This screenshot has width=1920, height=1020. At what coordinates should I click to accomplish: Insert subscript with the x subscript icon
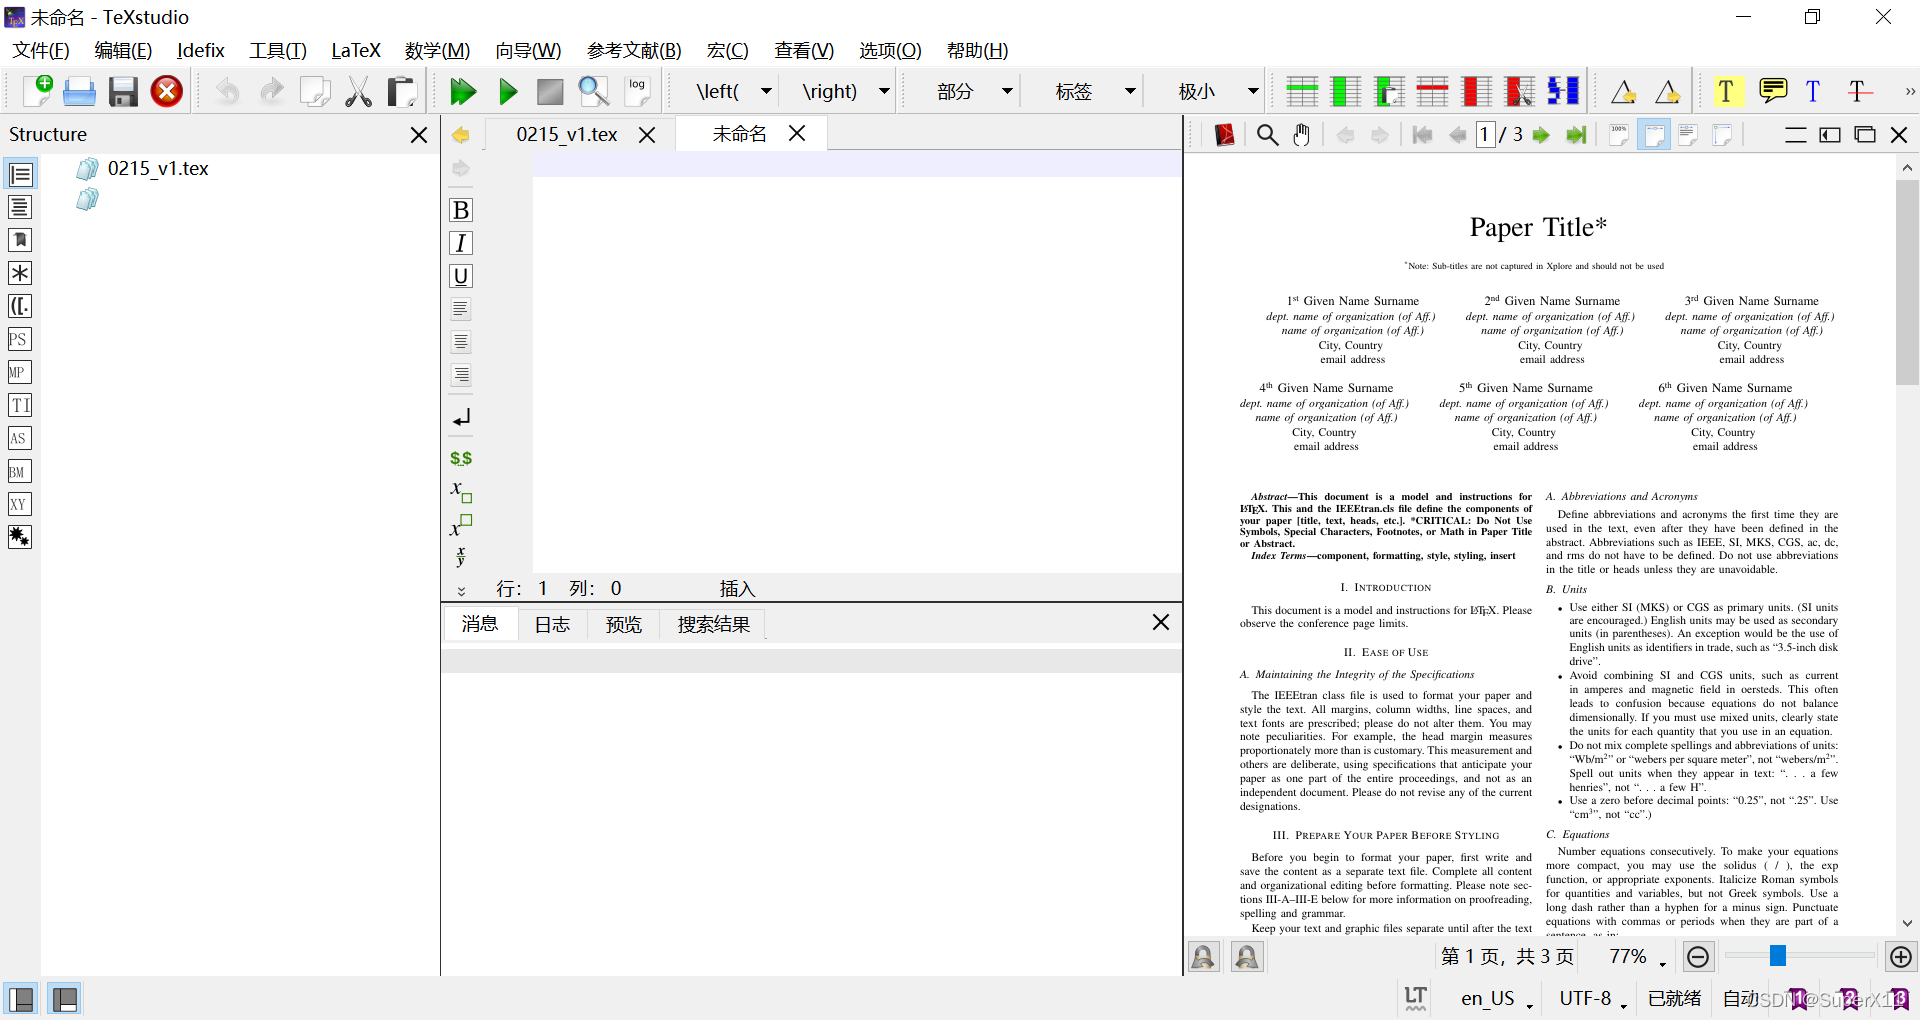[x=461, y=491]
